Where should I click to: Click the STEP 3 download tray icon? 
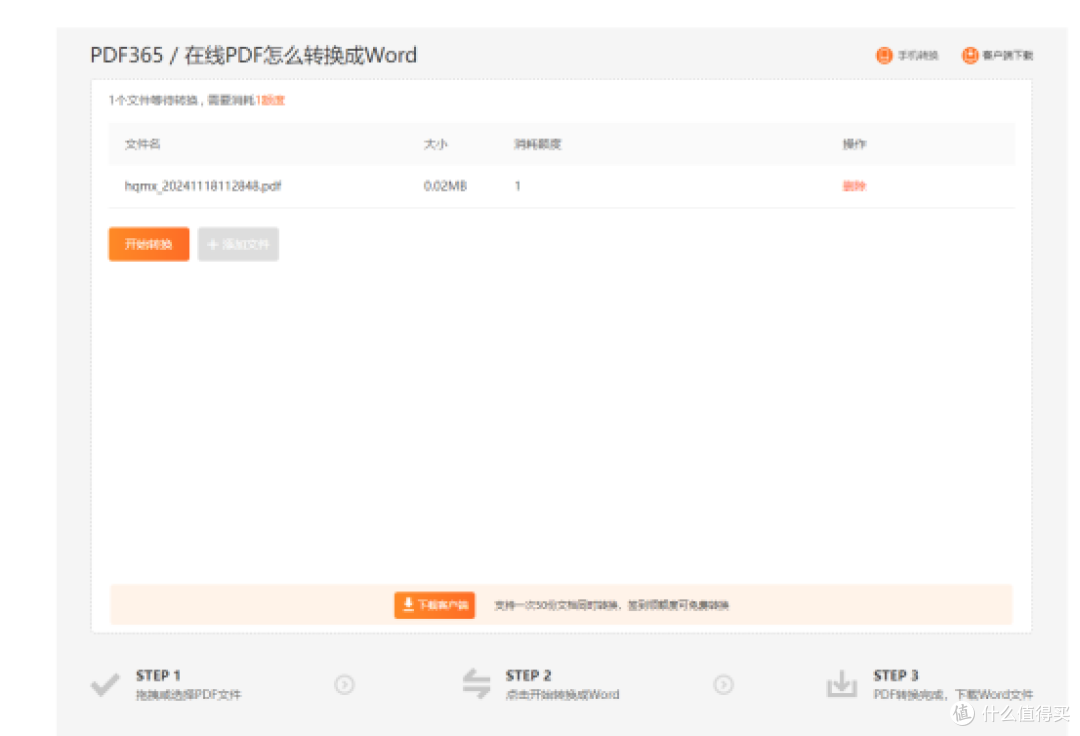coord(842,684)
